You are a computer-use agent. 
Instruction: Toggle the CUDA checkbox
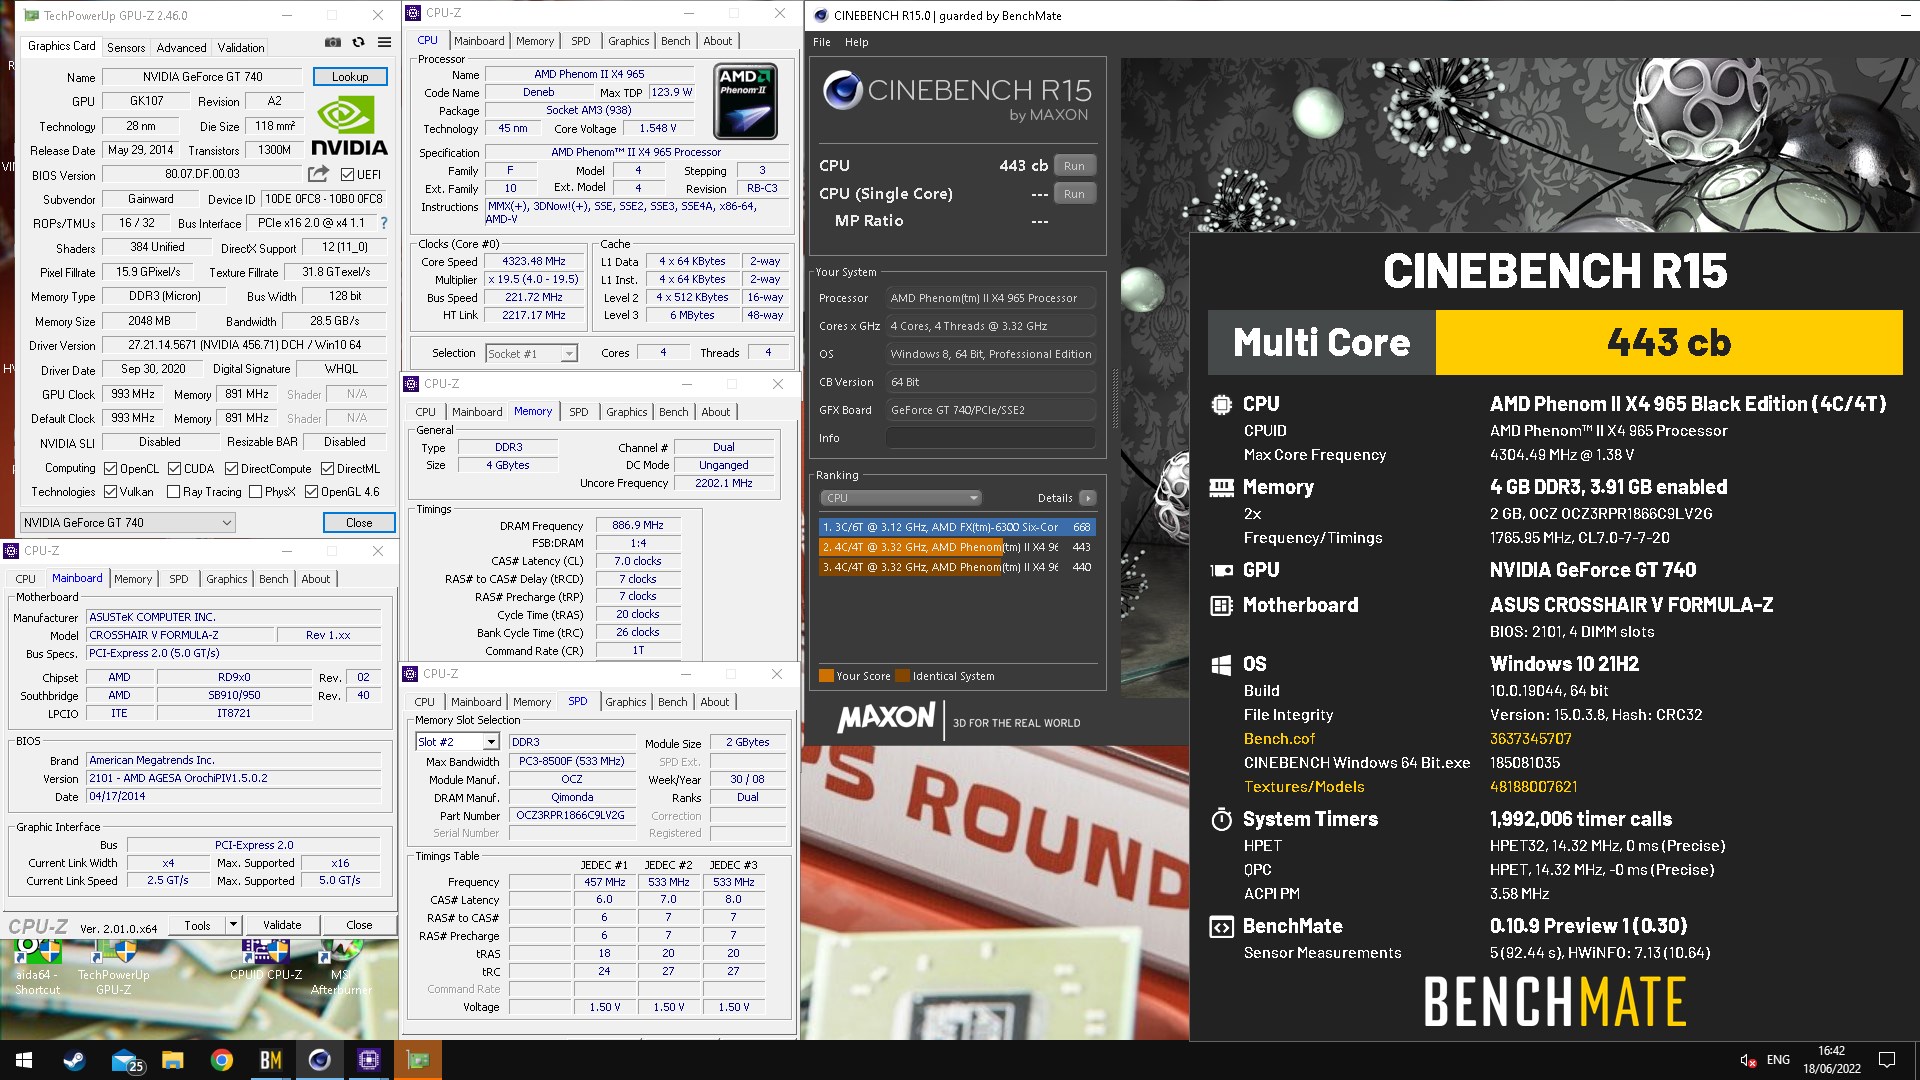click(174, 469)
